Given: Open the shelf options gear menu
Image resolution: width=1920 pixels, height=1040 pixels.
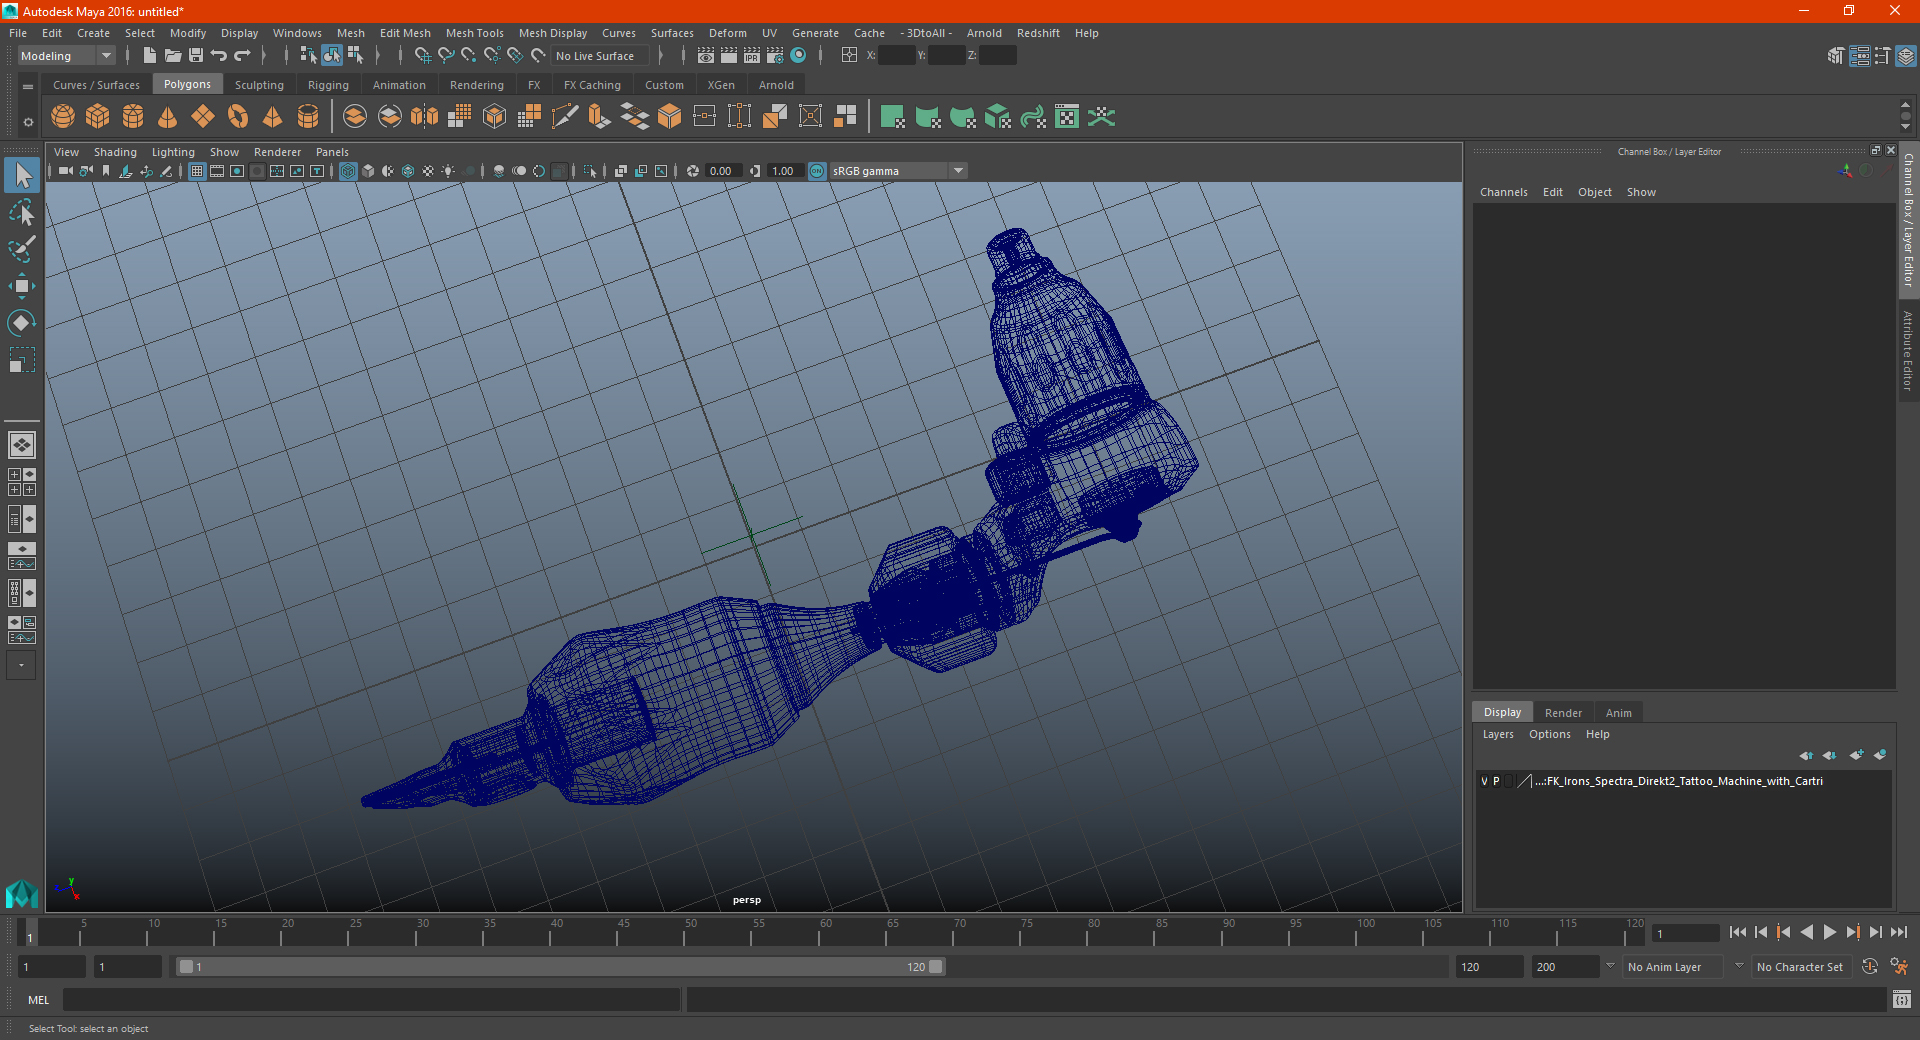Looking at the screenshot, I should 28,123.
